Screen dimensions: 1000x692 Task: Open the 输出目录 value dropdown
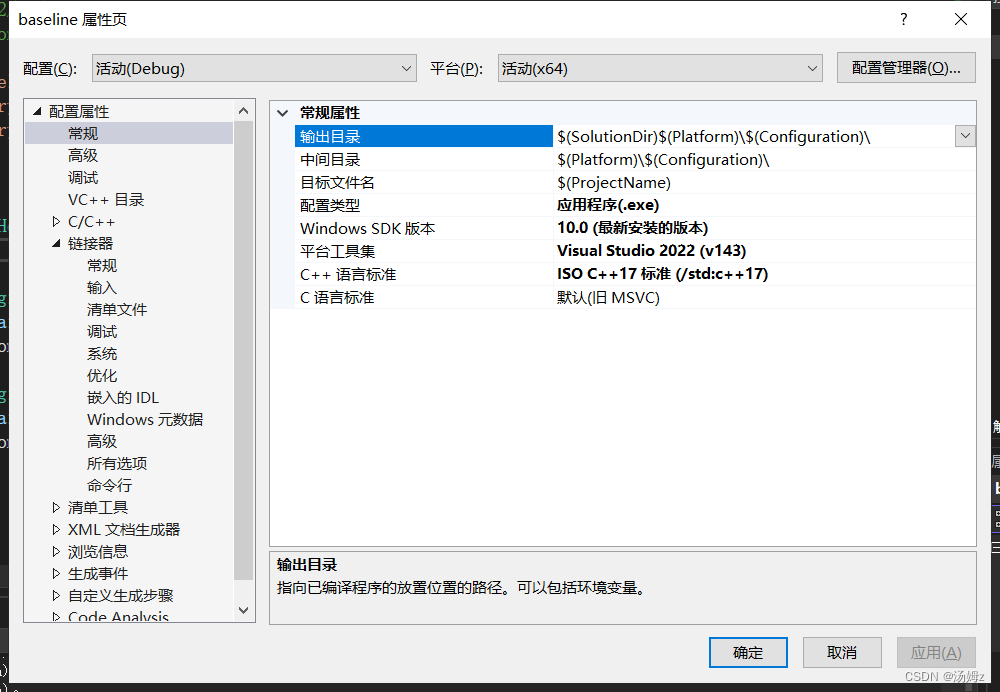coord(964,136)
